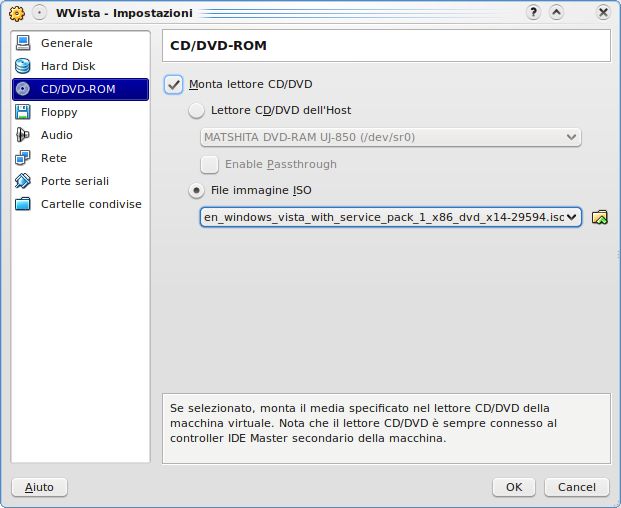This screenshot has width=621, height=508.
Task: Close the WVista Impostazioni window
Action: pos(603,13)
